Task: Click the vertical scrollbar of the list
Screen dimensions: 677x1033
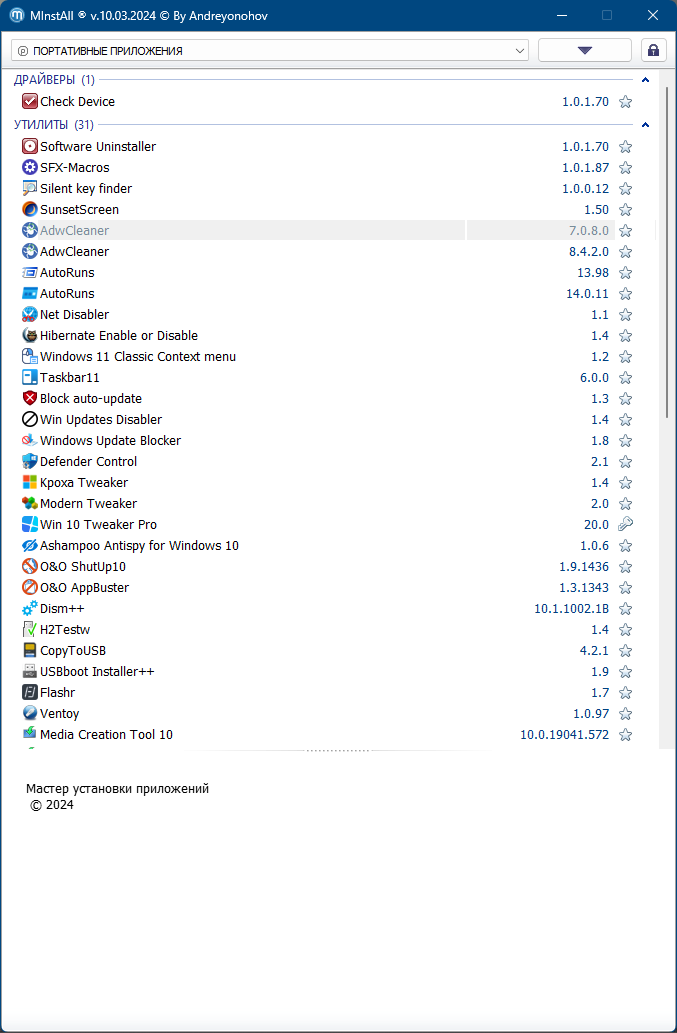Action: tap(667, 250)
